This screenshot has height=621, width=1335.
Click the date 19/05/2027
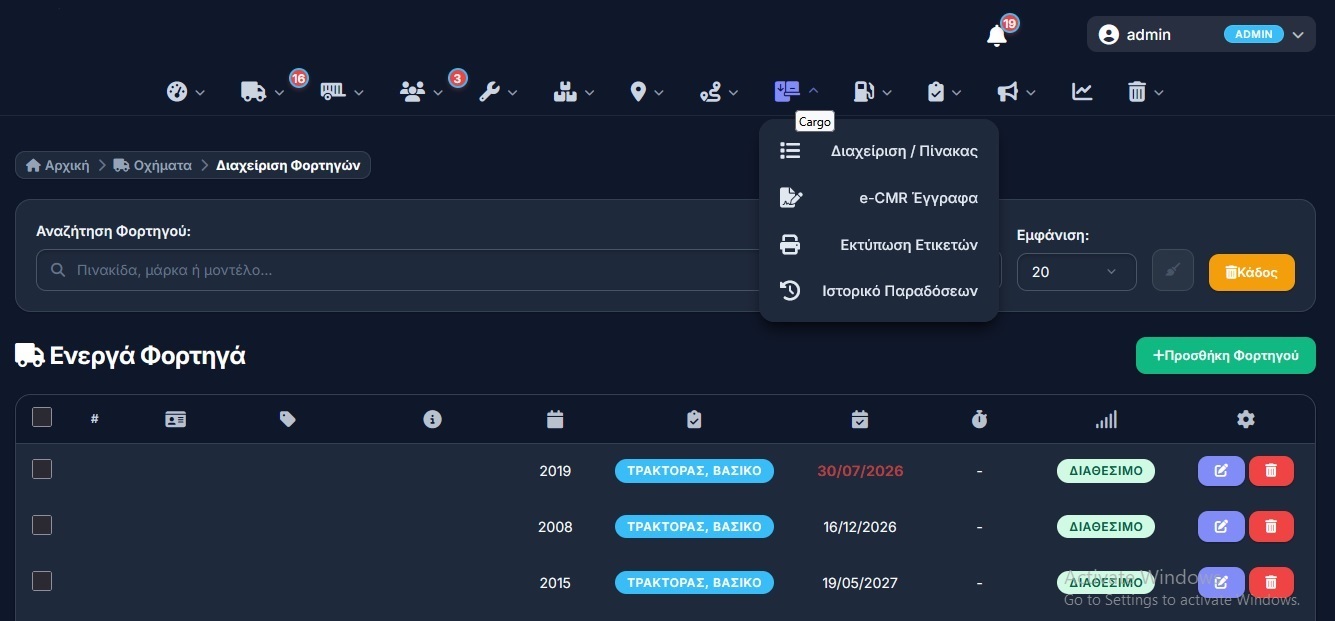click(860, 583)
